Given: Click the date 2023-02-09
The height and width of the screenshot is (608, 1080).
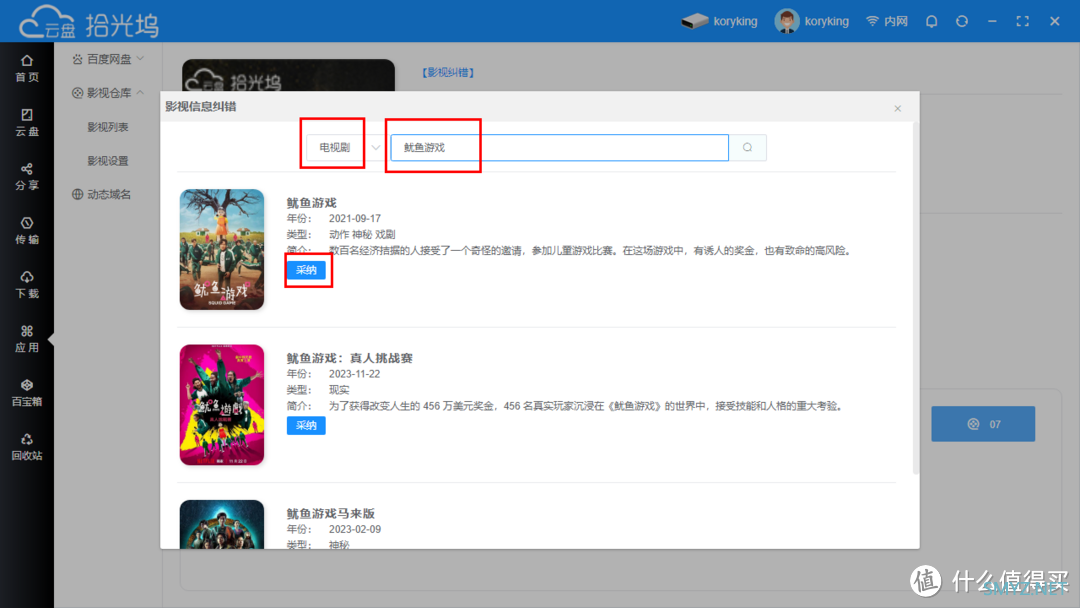Looking at the screenshot, I should pyautogui.click(x=354, y=530).
